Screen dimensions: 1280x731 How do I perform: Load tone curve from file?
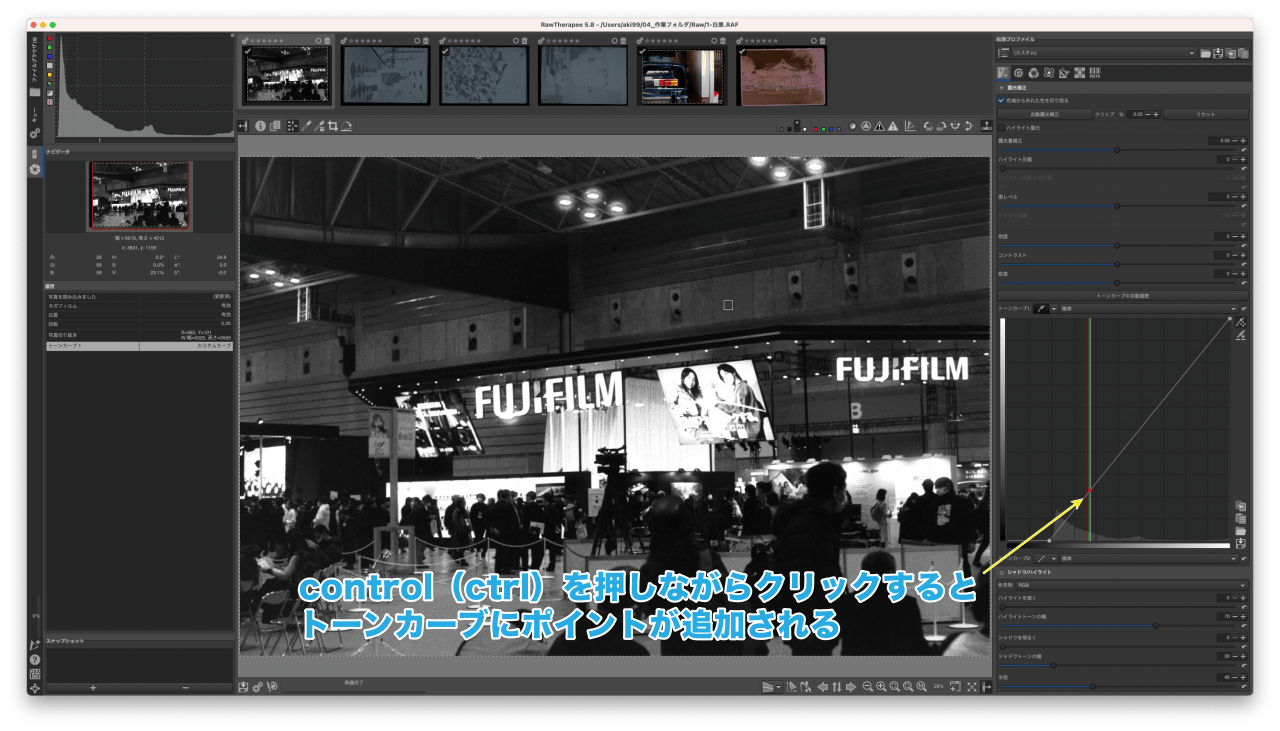click(1241, 531)
